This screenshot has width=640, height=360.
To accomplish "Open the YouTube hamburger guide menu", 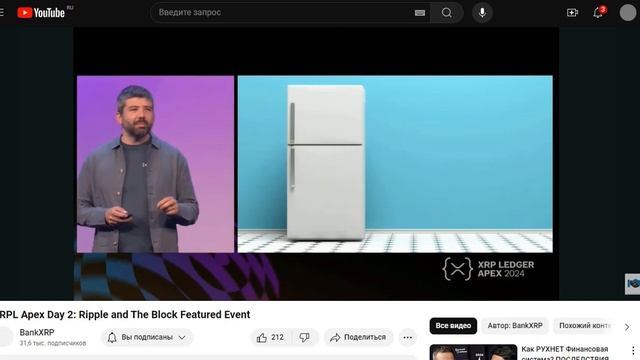I will (x=2, y=13).
